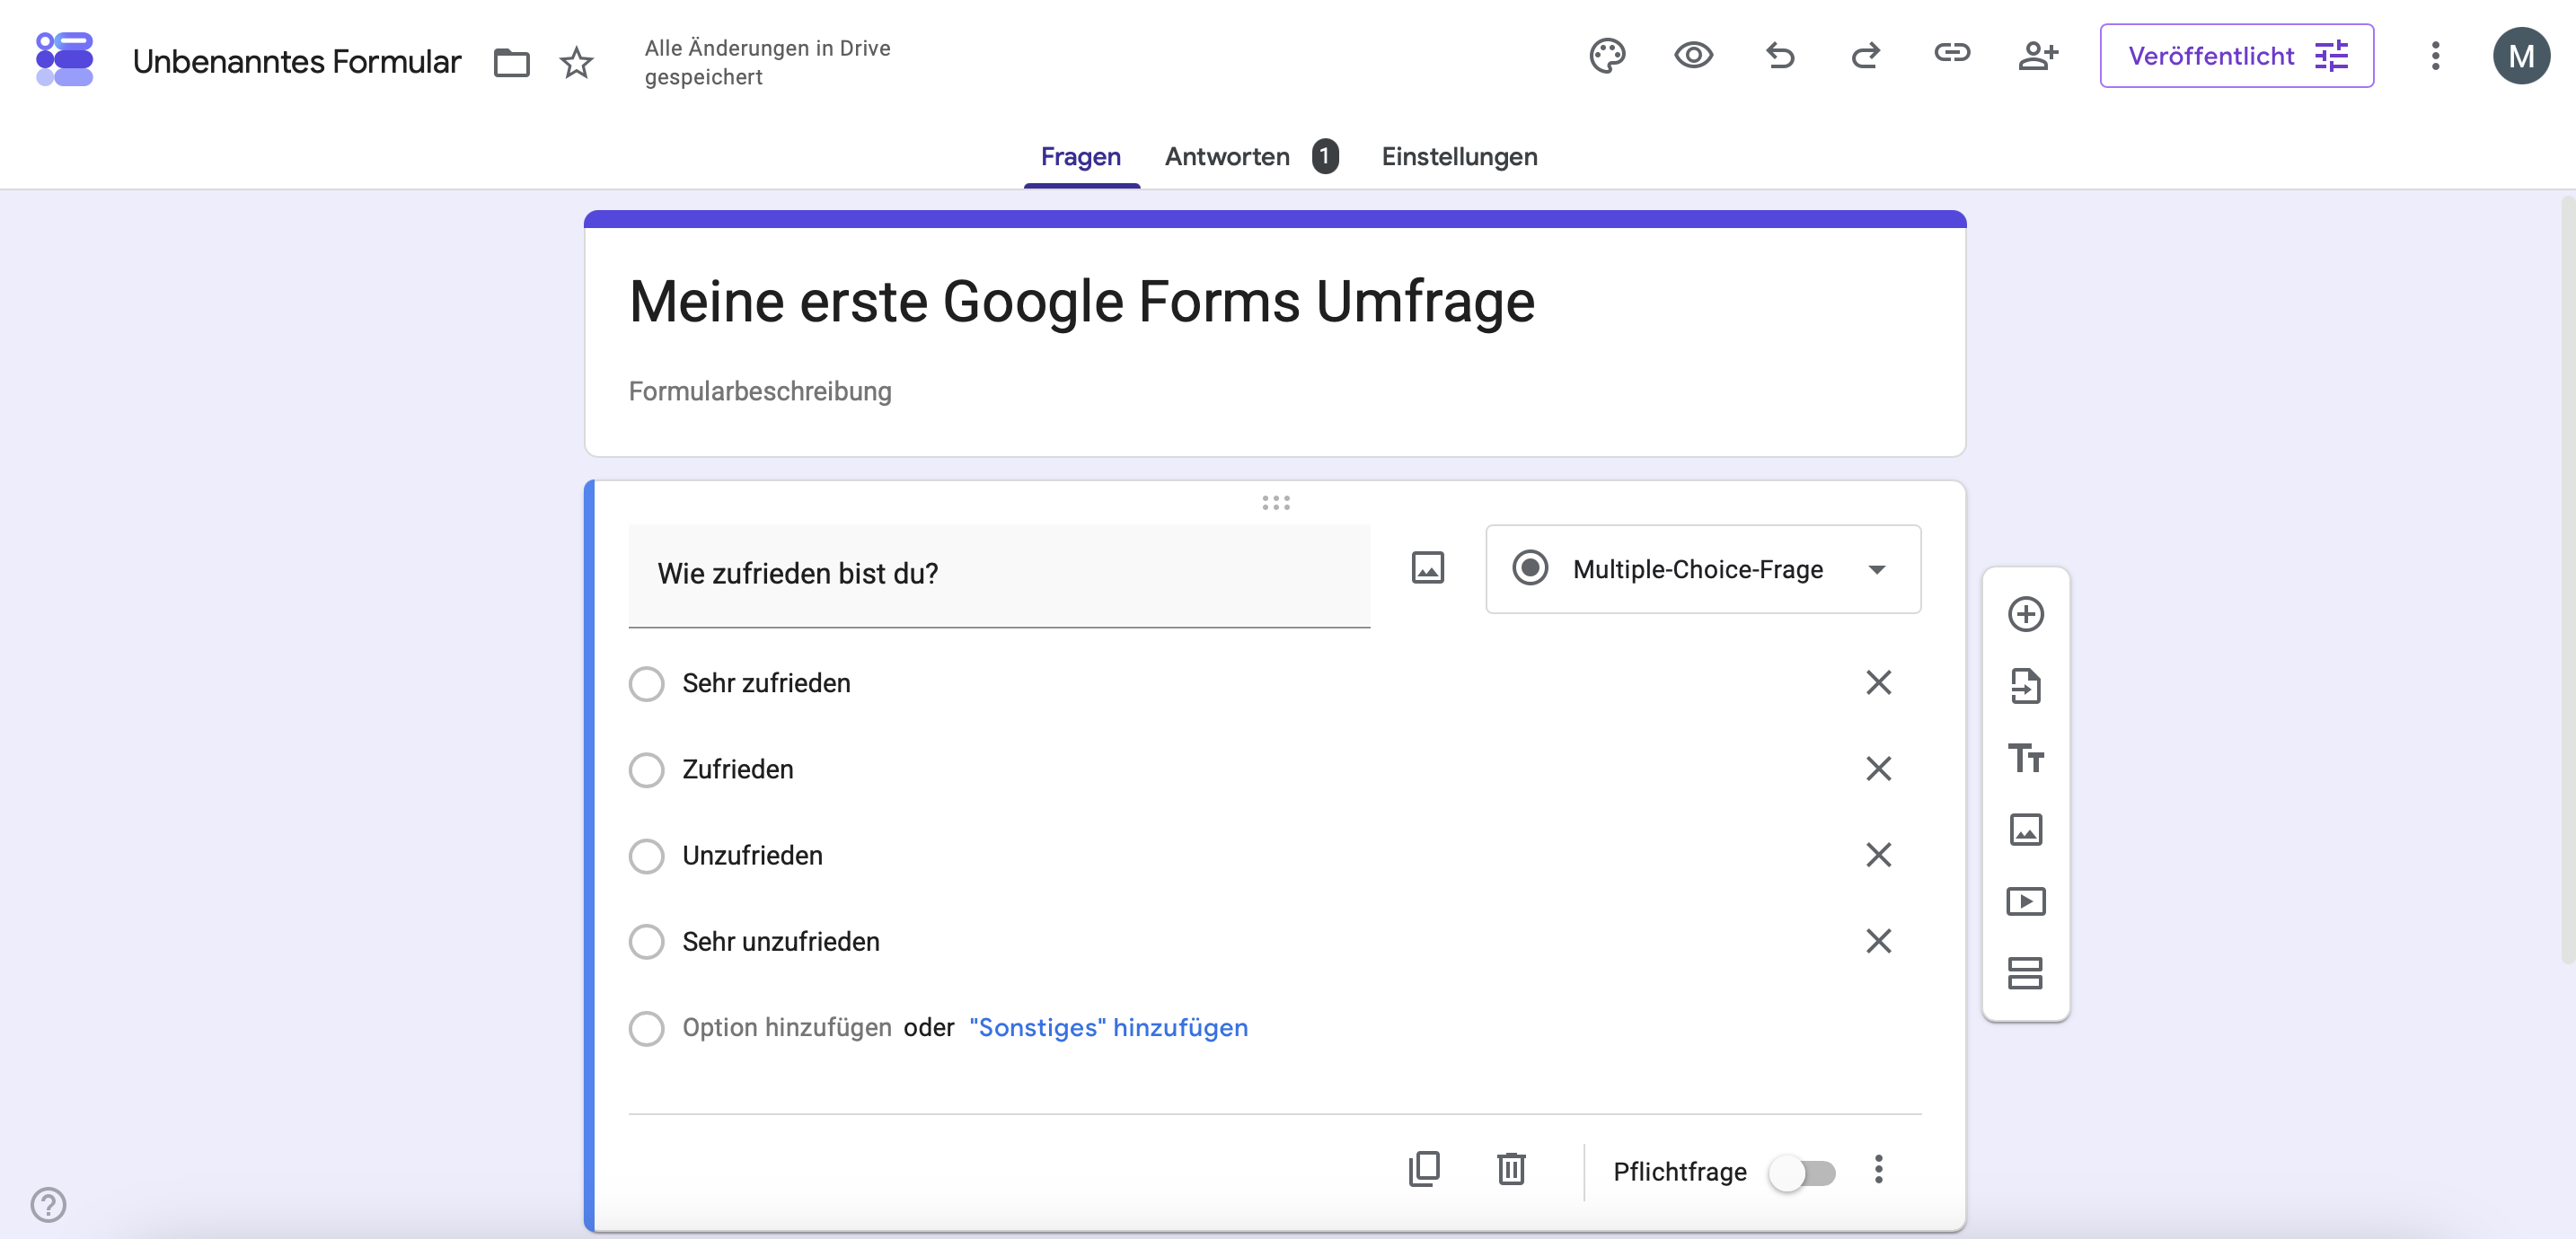Toggle the Pflichtfrage switch
This screenshot has height=1239, width=2576.
(x=1801, y=1172)
